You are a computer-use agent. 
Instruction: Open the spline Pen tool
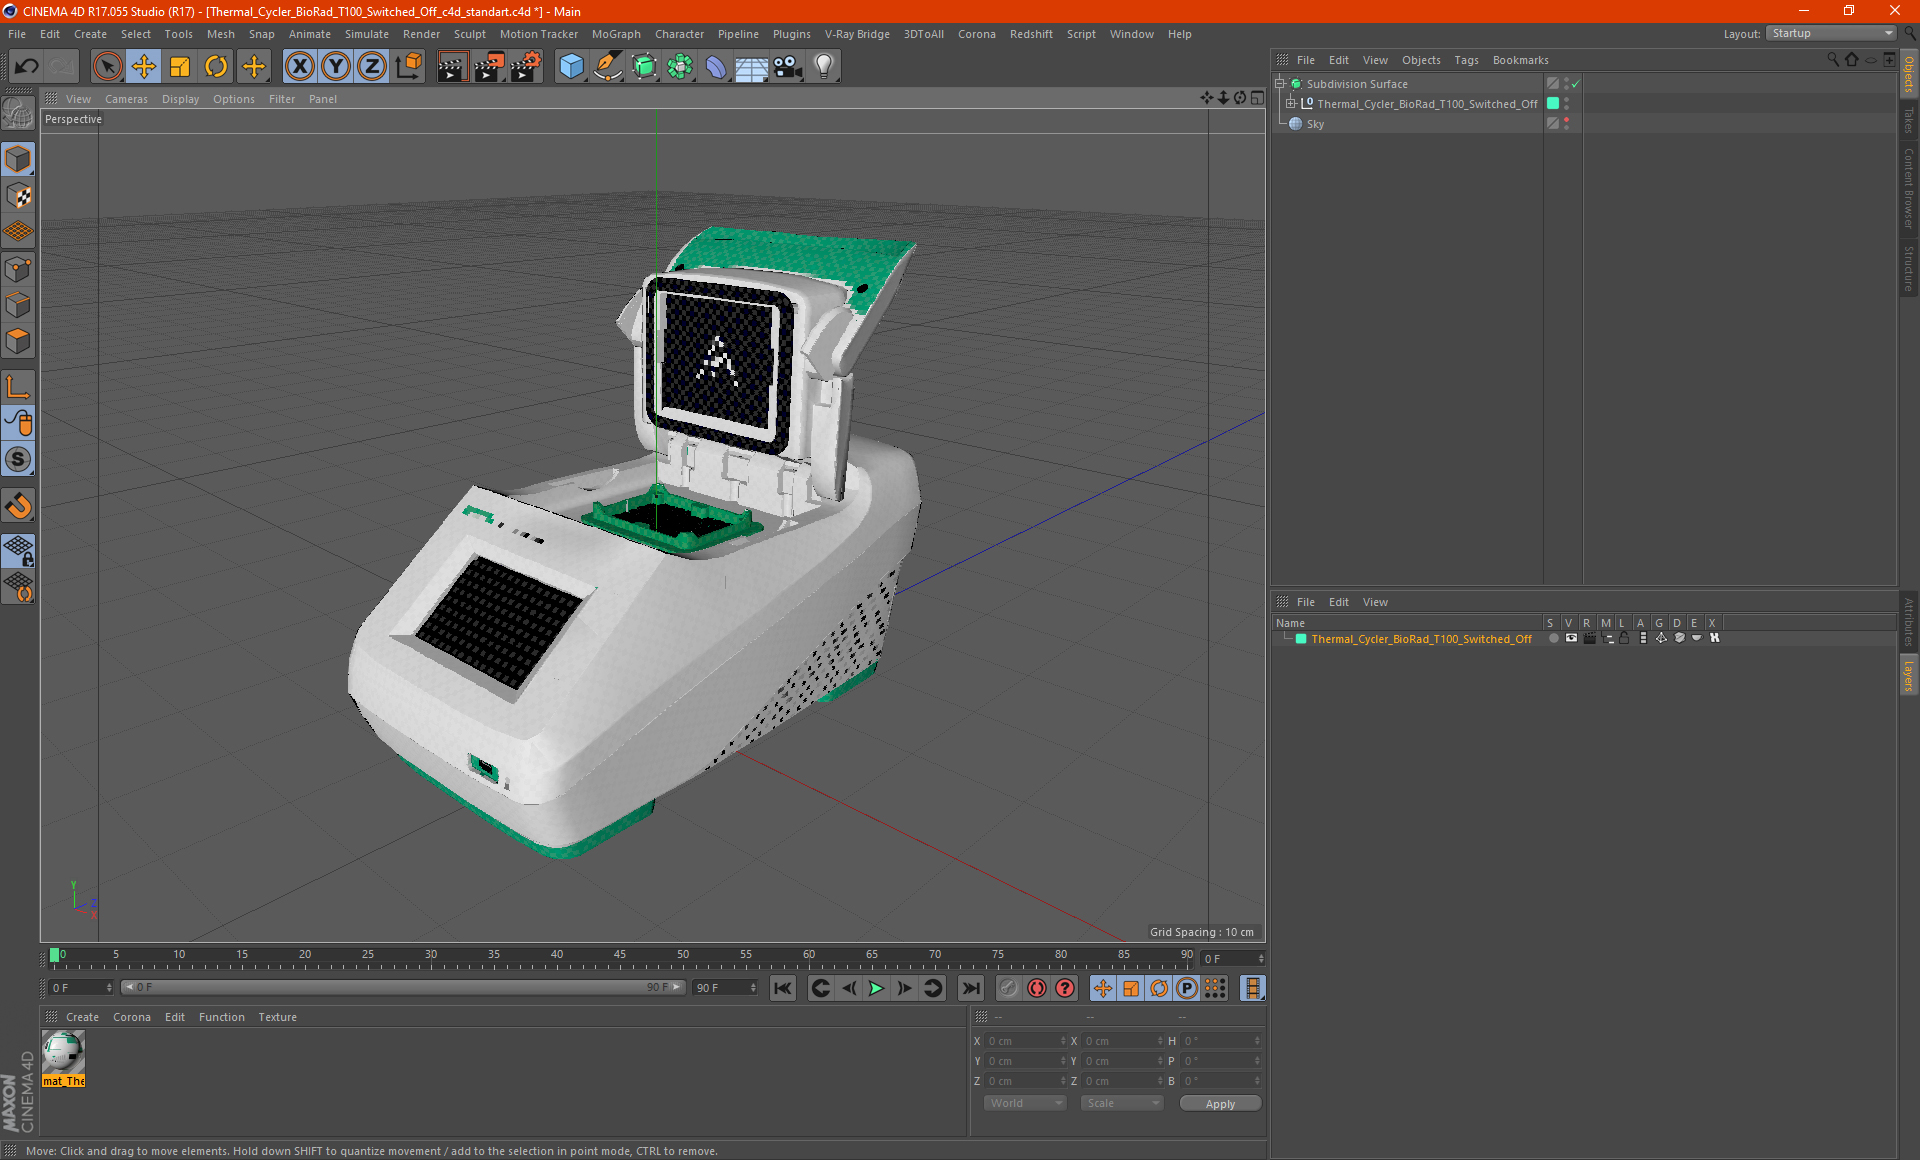pyautogui.click(x=607, y=66)
